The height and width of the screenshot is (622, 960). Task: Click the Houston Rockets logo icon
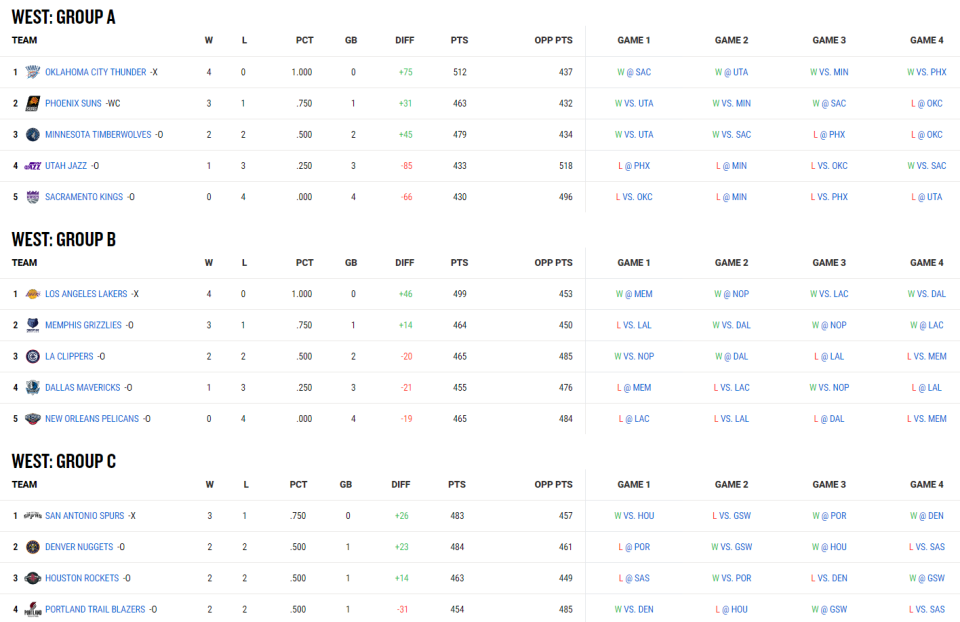(x=33, y=578)
